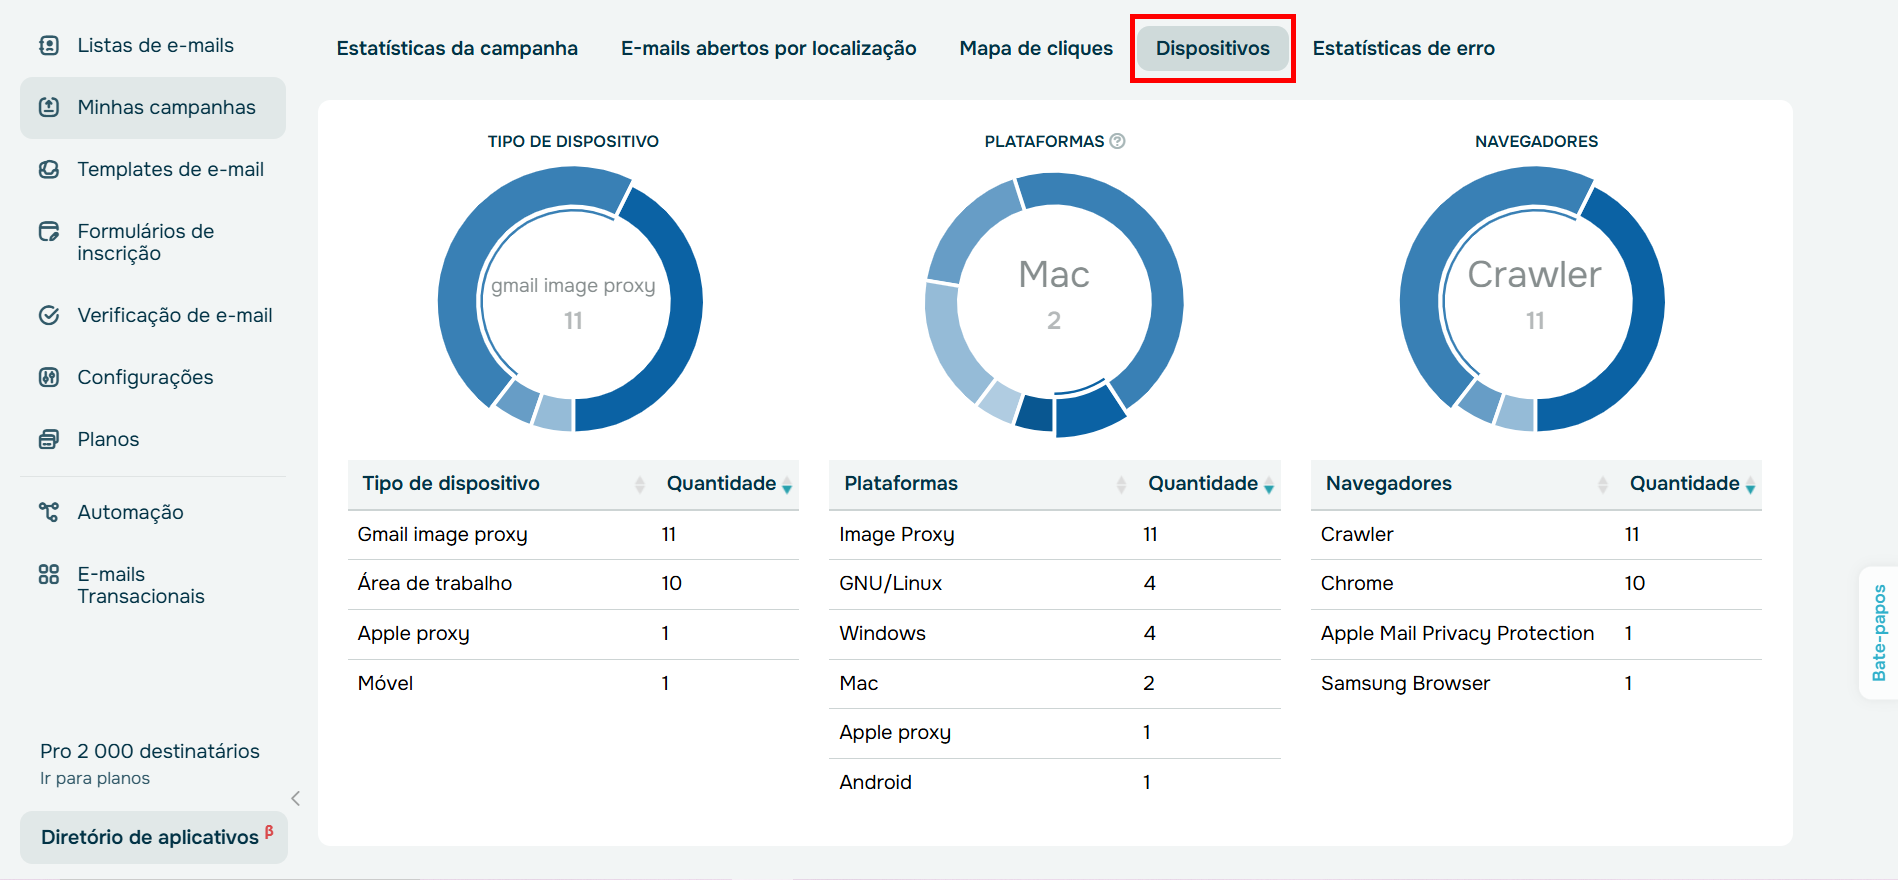This screenshot has width=1898, height=880.
Task: Open Templates de e-mail menu item
Action: (x=153, y=169)
